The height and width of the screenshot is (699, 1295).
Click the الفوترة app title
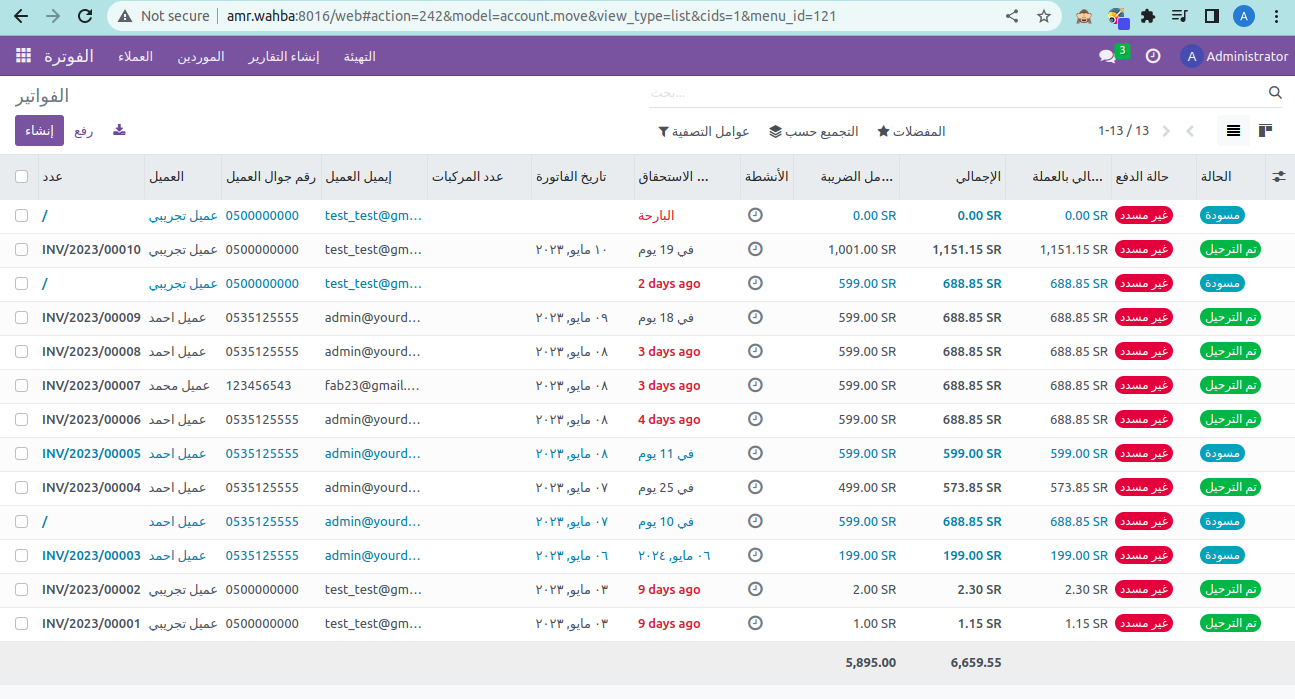(x=69, y=56)
